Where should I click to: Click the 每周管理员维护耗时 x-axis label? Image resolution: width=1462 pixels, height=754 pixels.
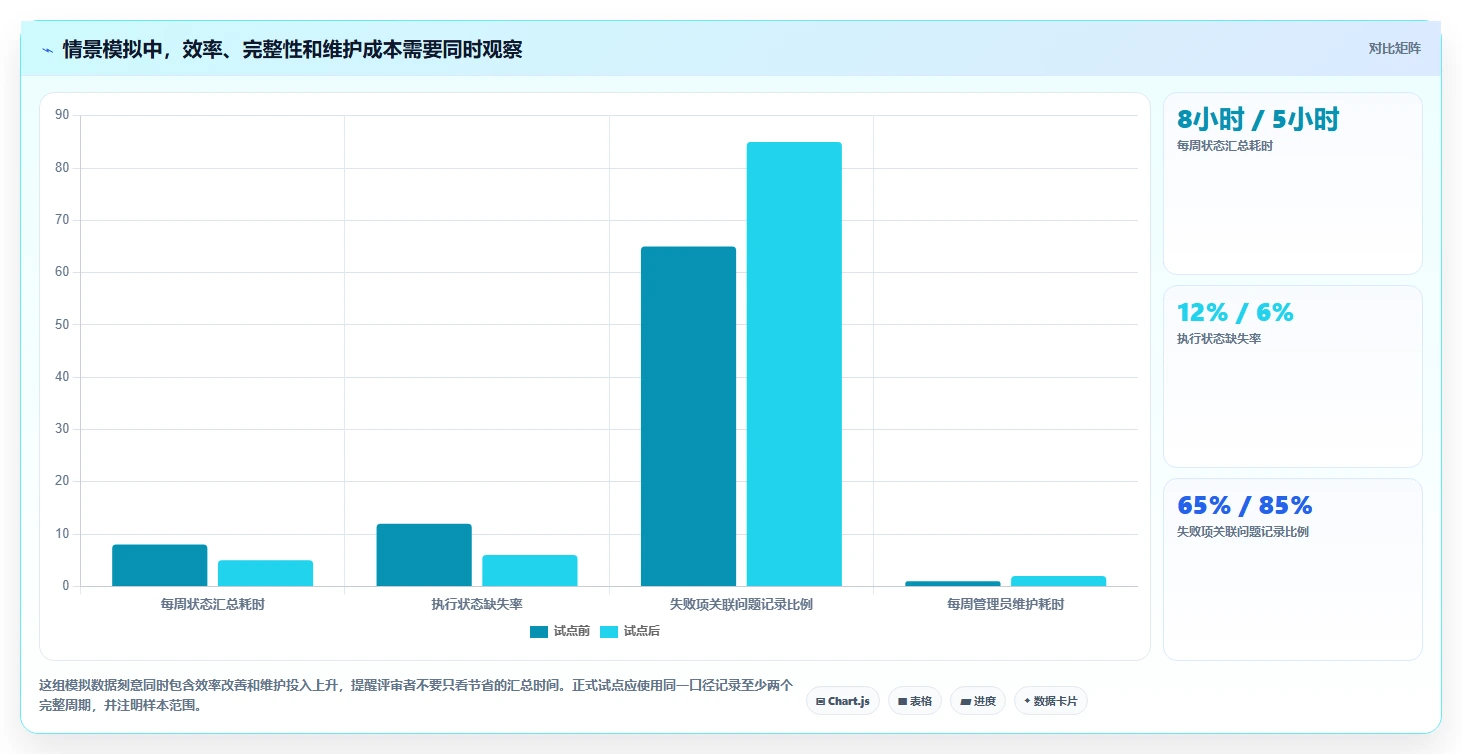(1005, 605)
